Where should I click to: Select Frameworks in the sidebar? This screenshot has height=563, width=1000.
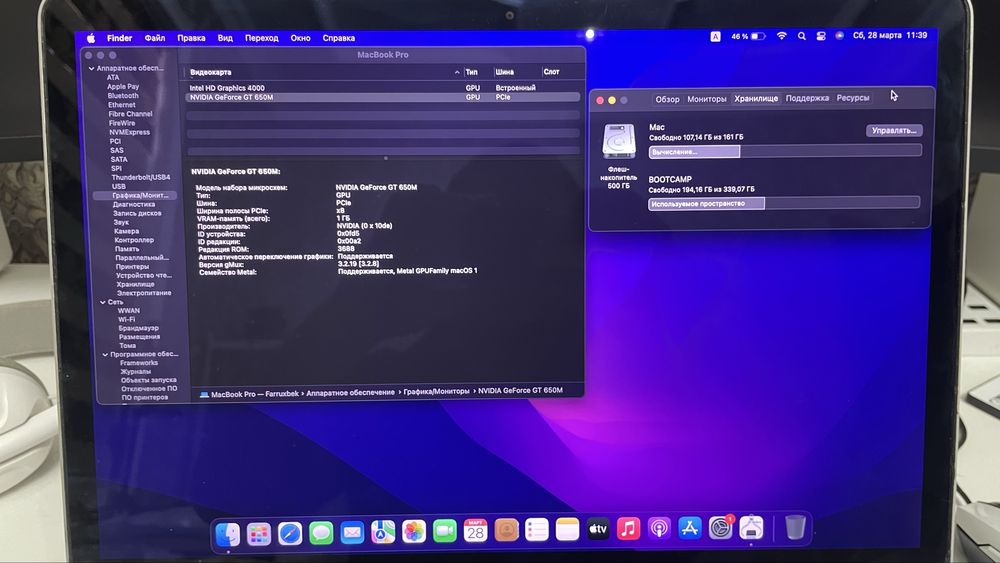[x=139, y=363]
